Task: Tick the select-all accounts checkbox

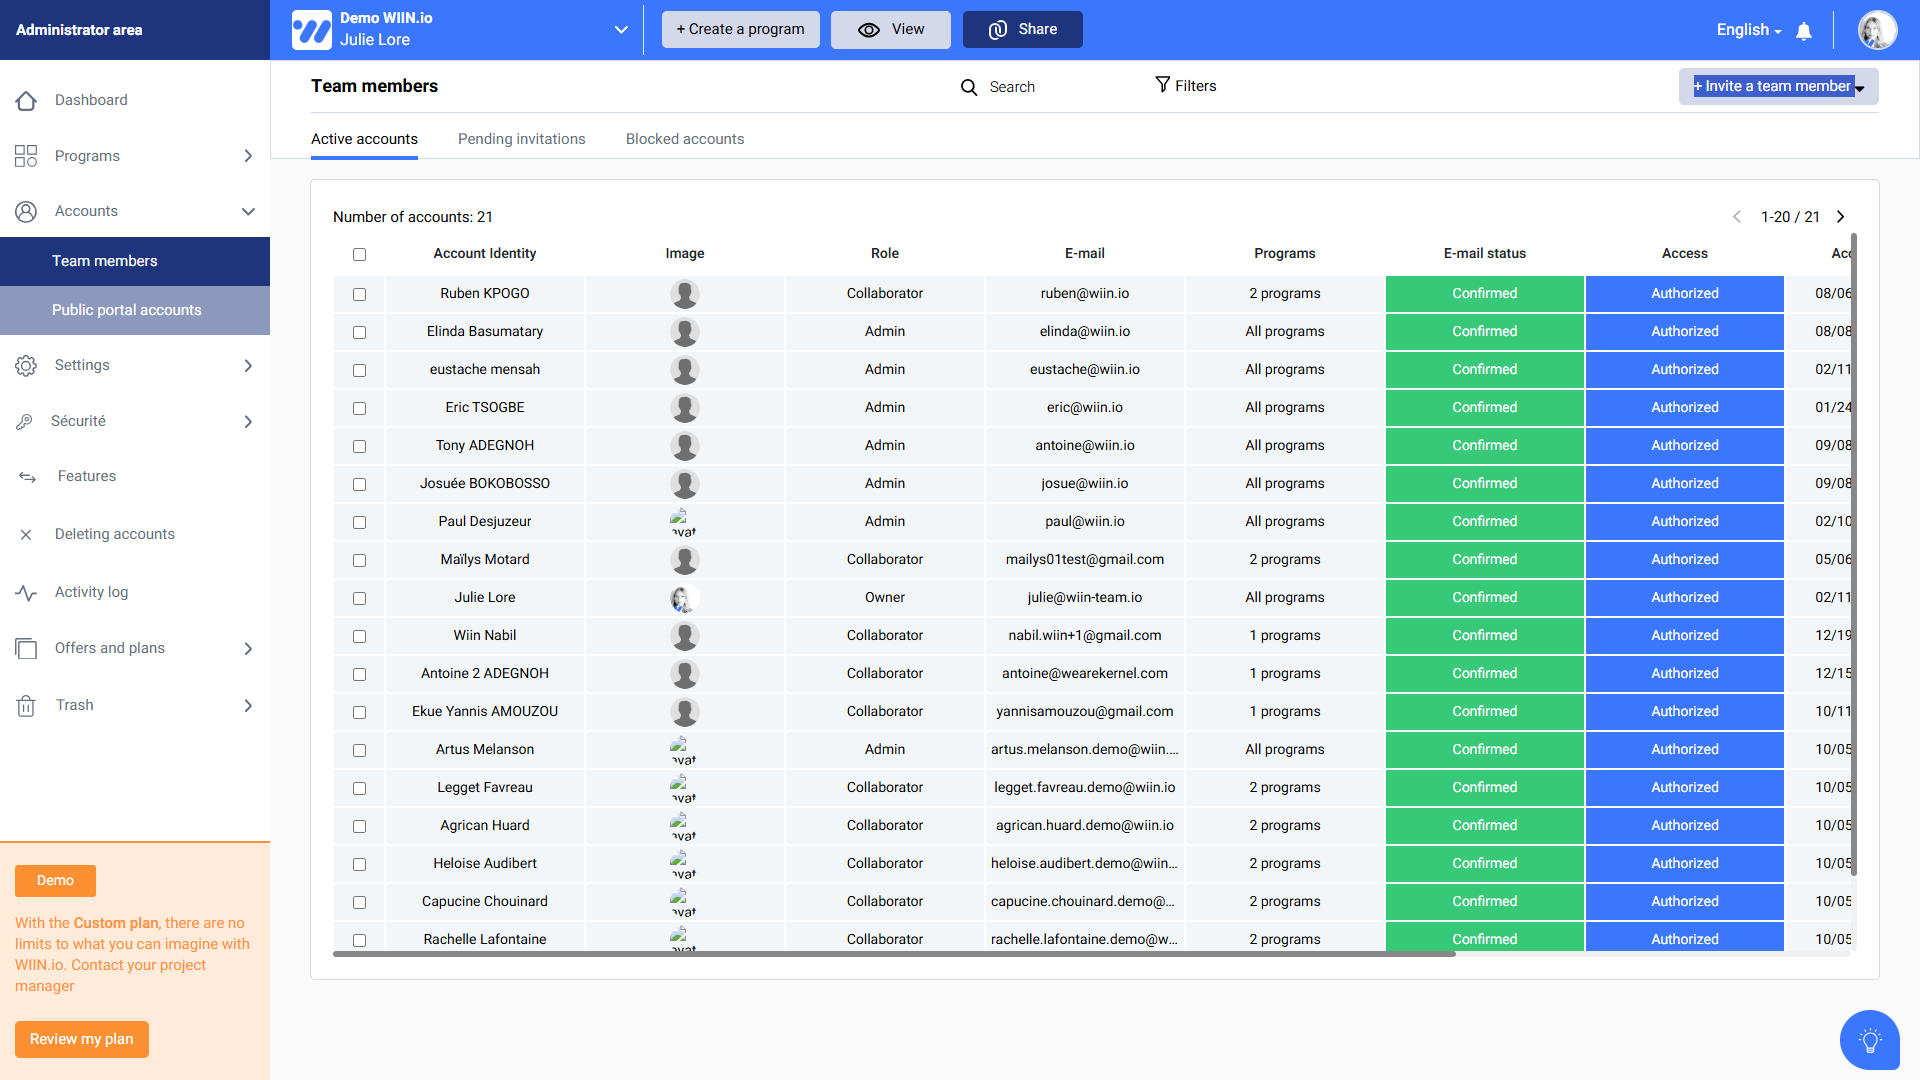Action: (359, 254)
